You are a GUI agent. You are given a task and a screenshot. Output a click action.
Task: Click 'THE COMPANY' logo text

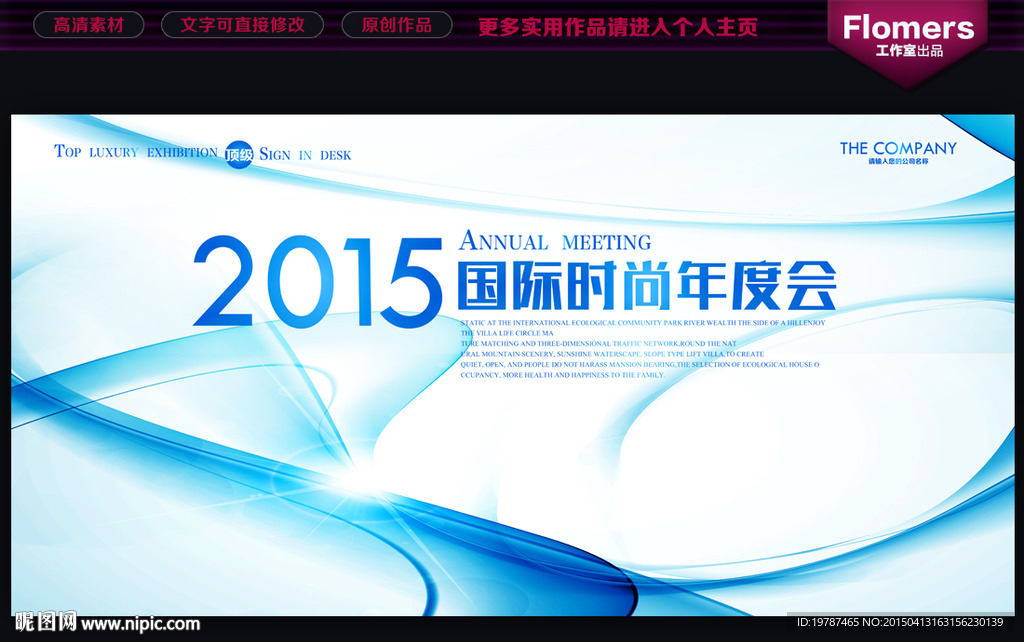point(898,148)
